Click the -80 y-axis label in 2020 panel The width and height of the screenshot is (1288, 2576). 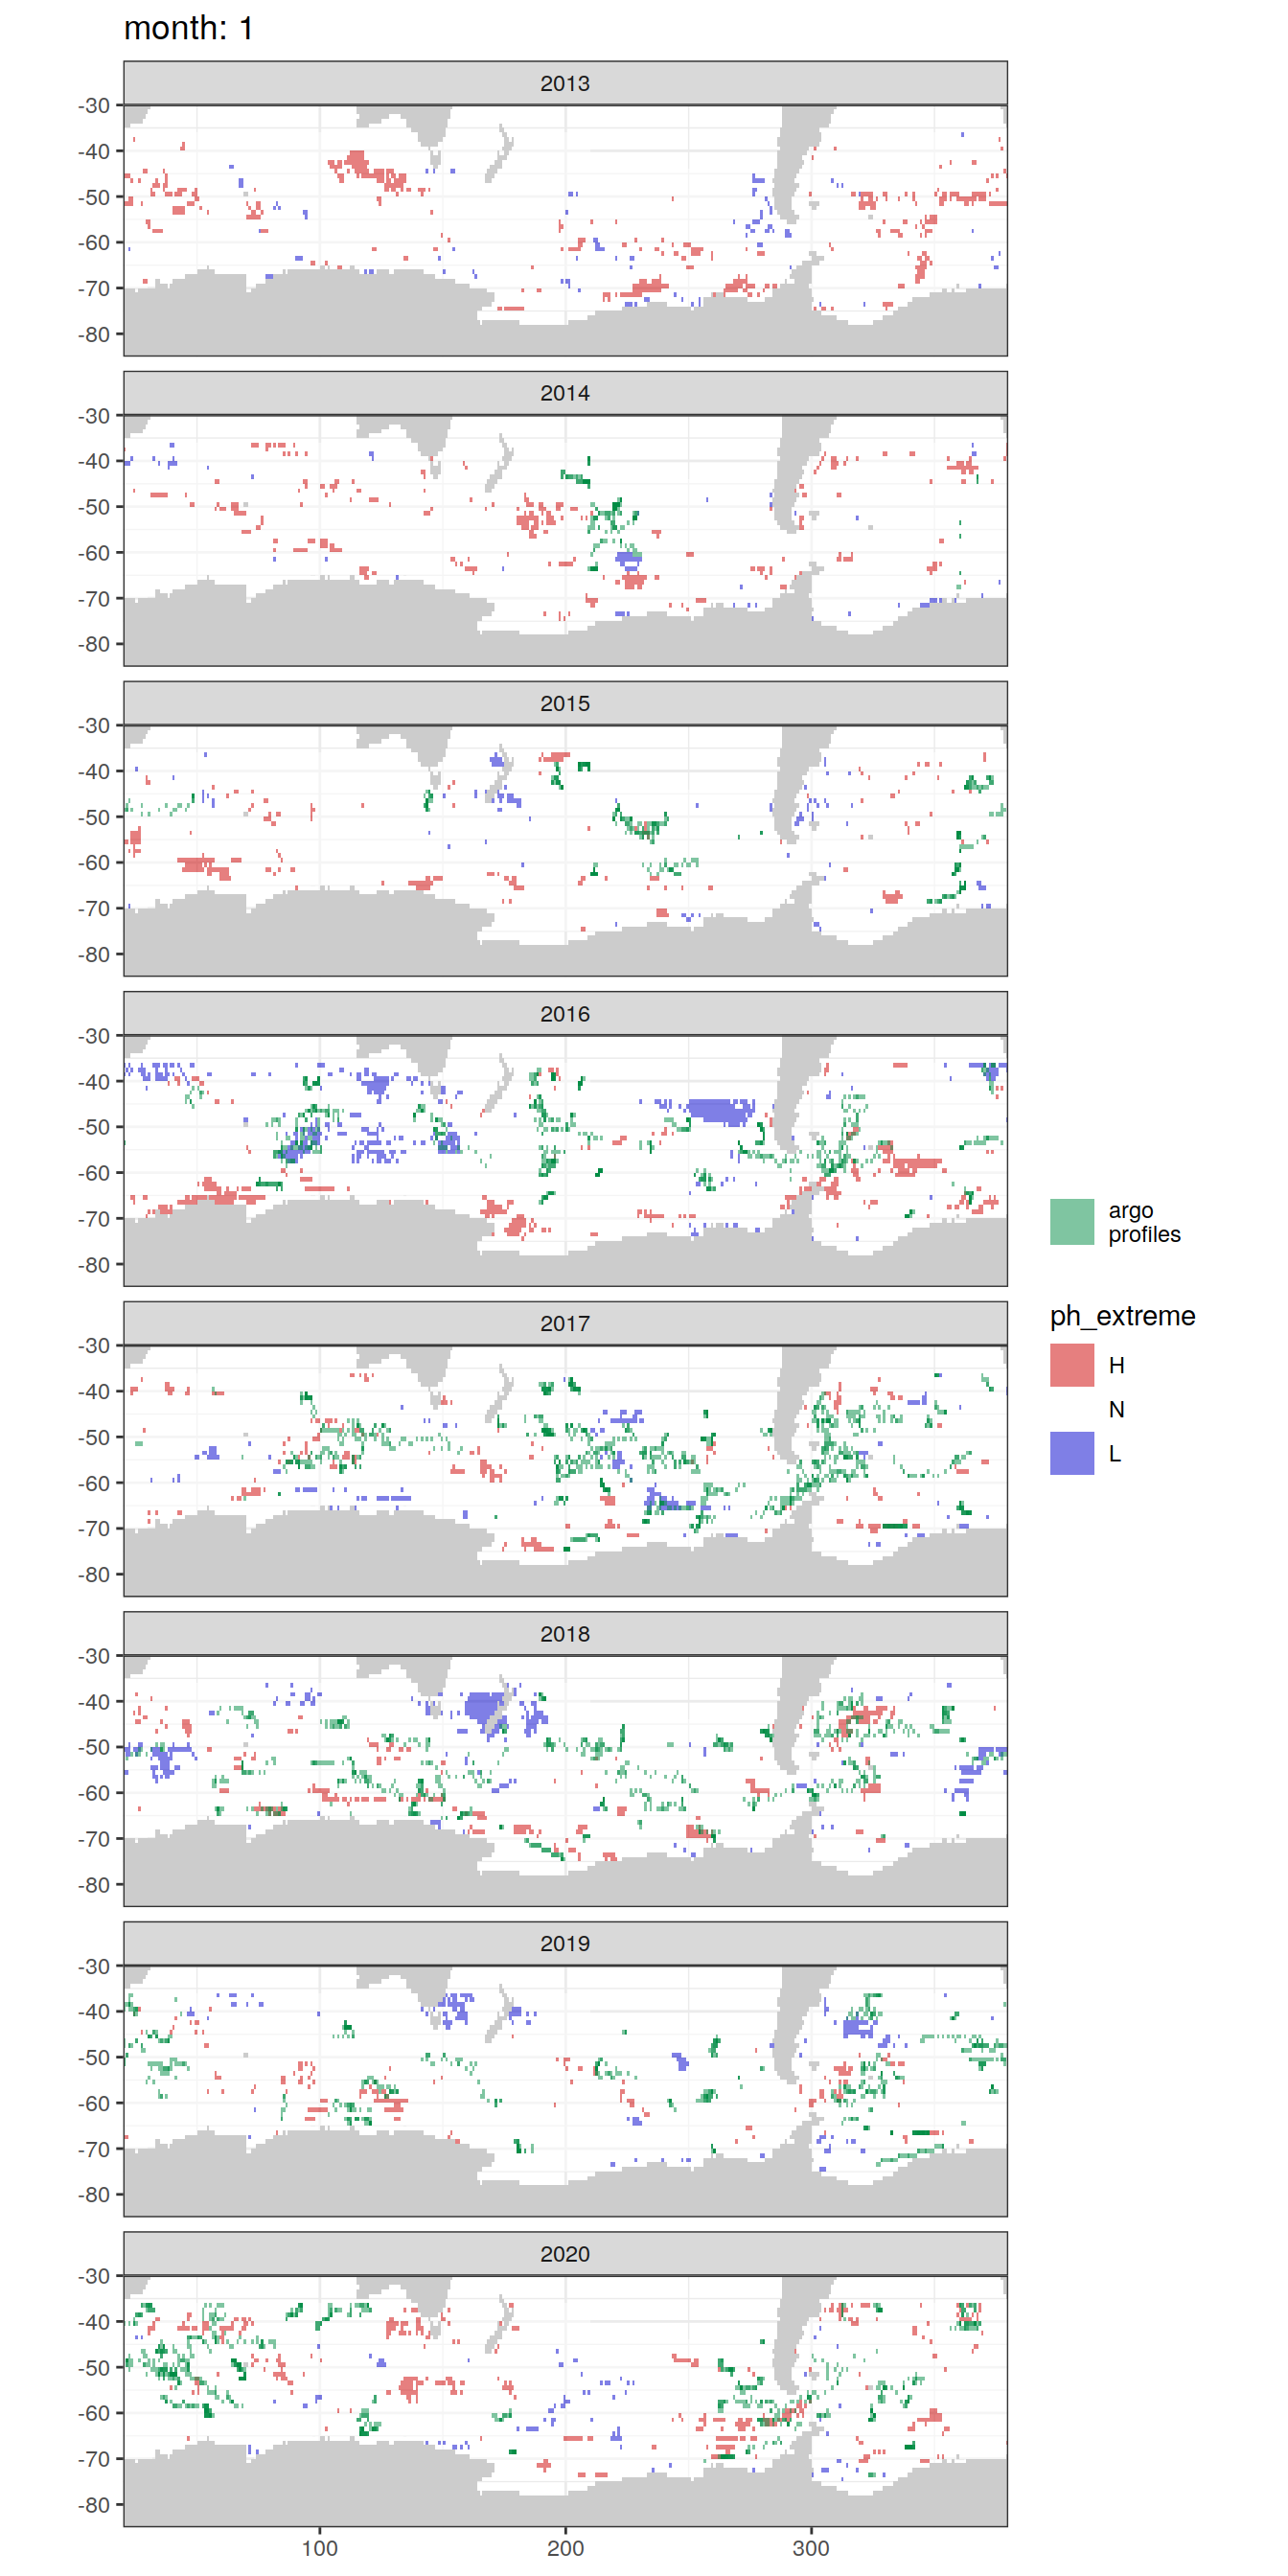pyautogui.click(x=94, y=2504)
